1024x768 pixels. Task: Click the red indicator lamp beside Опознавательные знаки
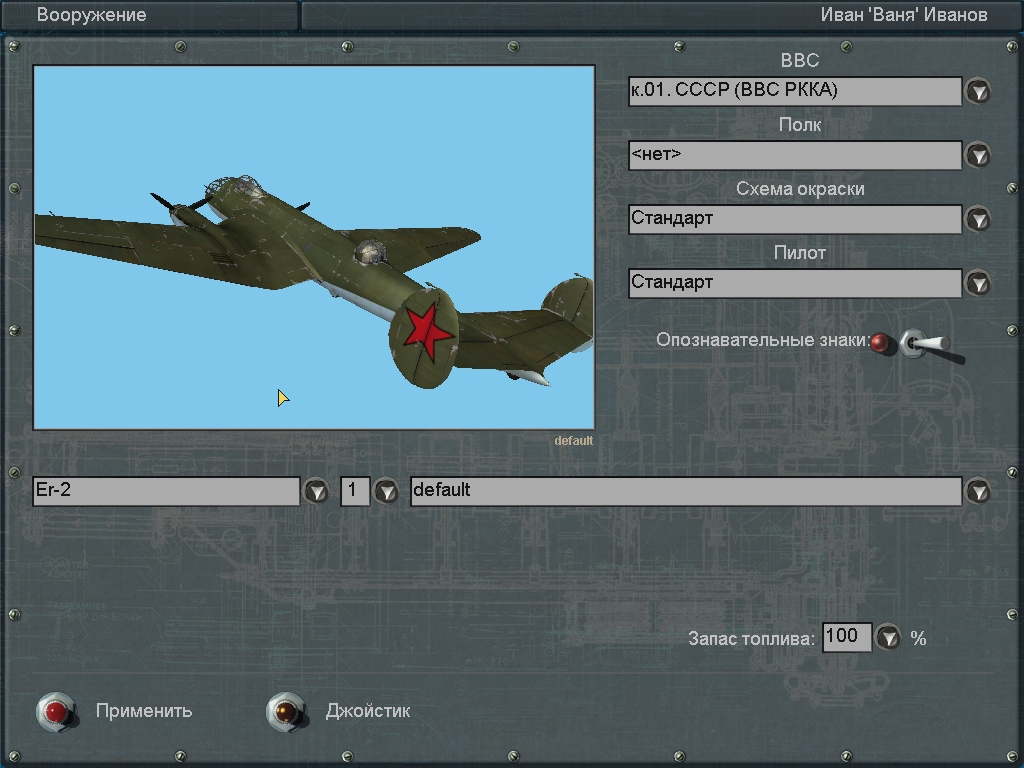pyautogui.click(x=880, y=343)
